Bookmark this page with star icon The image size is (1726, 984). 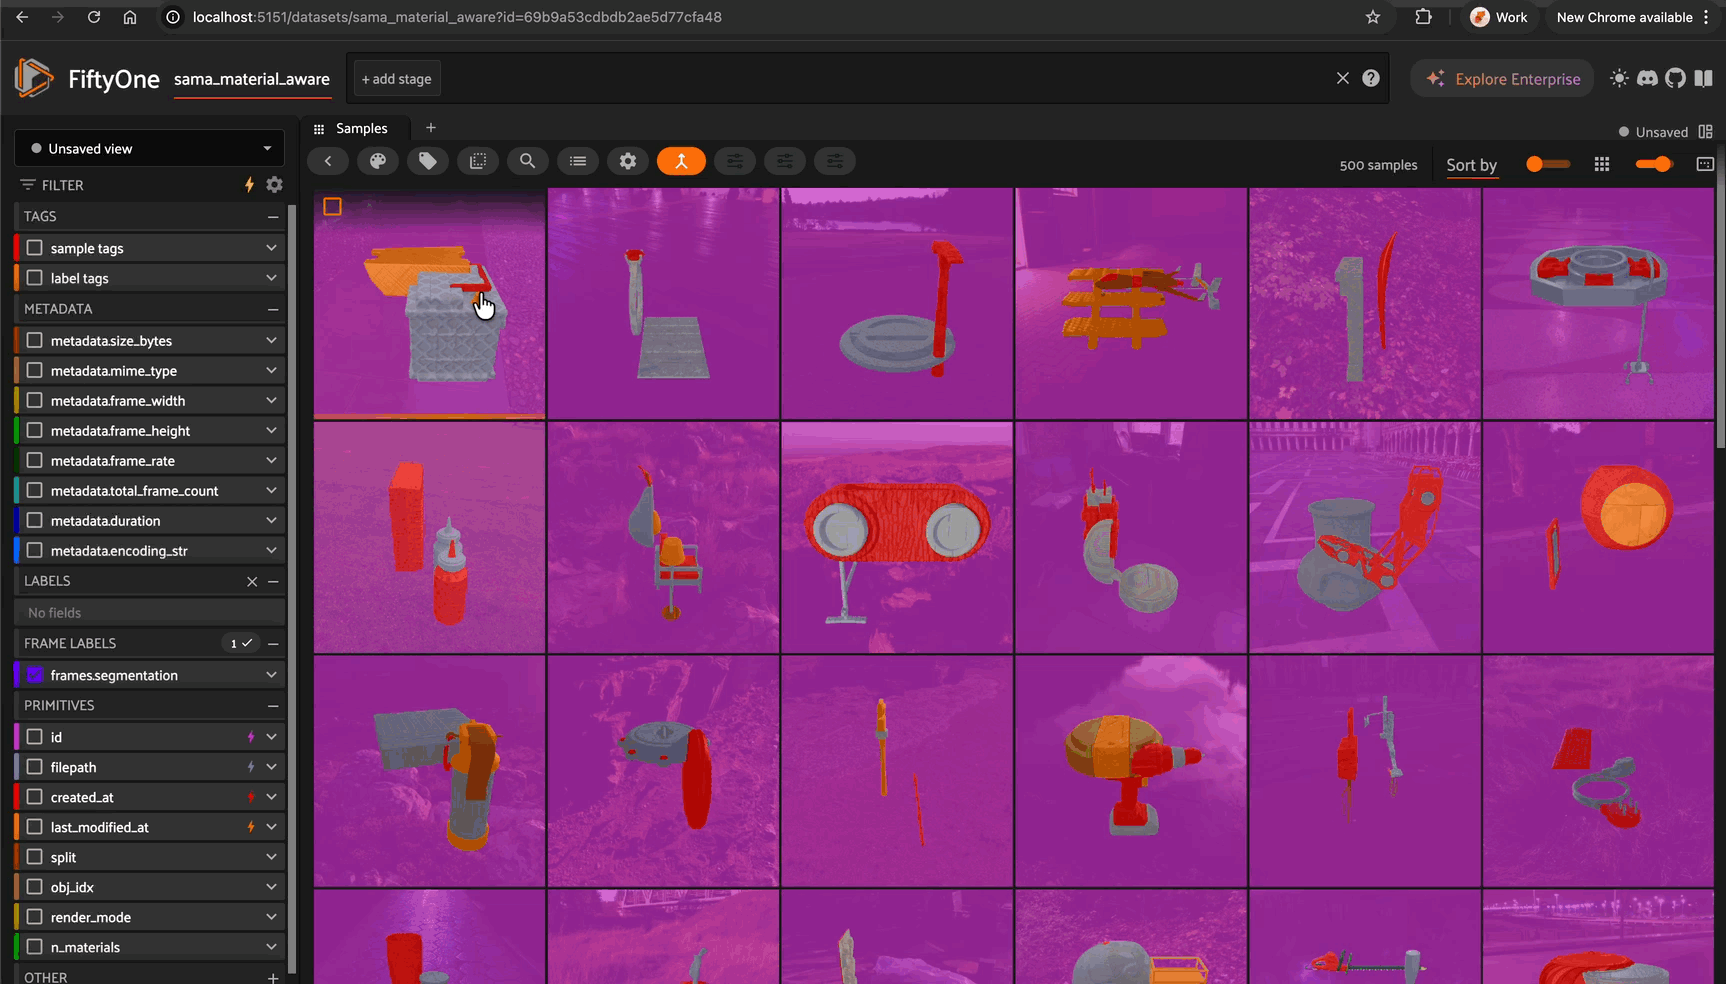click(1373, 17)
